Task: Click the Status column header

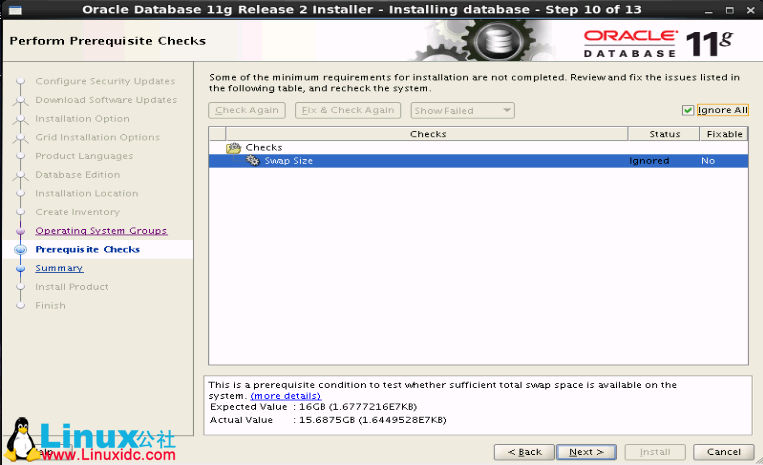Action: coord(664,134)
